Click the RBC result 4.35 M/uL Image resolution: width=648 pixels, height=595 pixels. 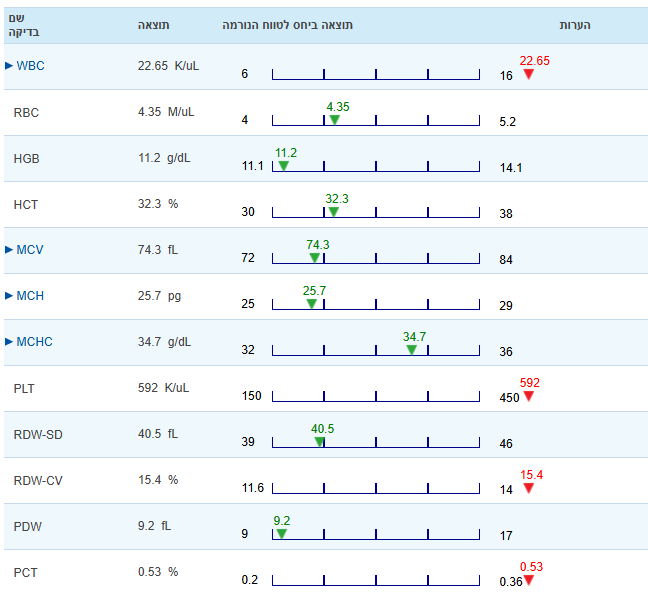(166, 112)
